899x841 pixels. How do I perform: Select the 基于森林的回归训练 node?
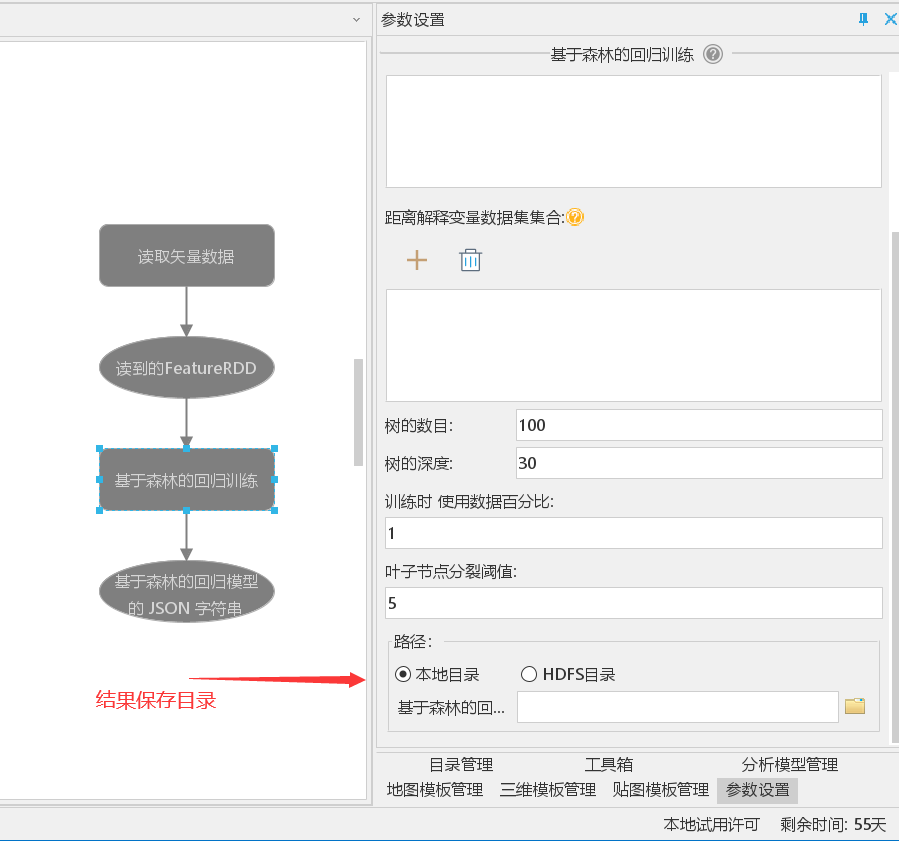pos(186,479)
